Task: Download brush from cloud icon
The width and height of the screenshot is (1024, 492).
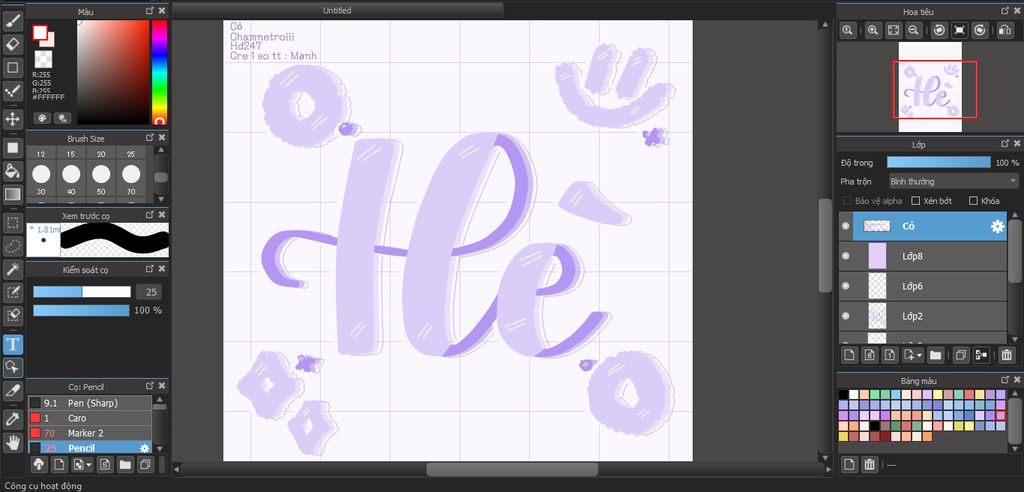Action: (39, 465)
